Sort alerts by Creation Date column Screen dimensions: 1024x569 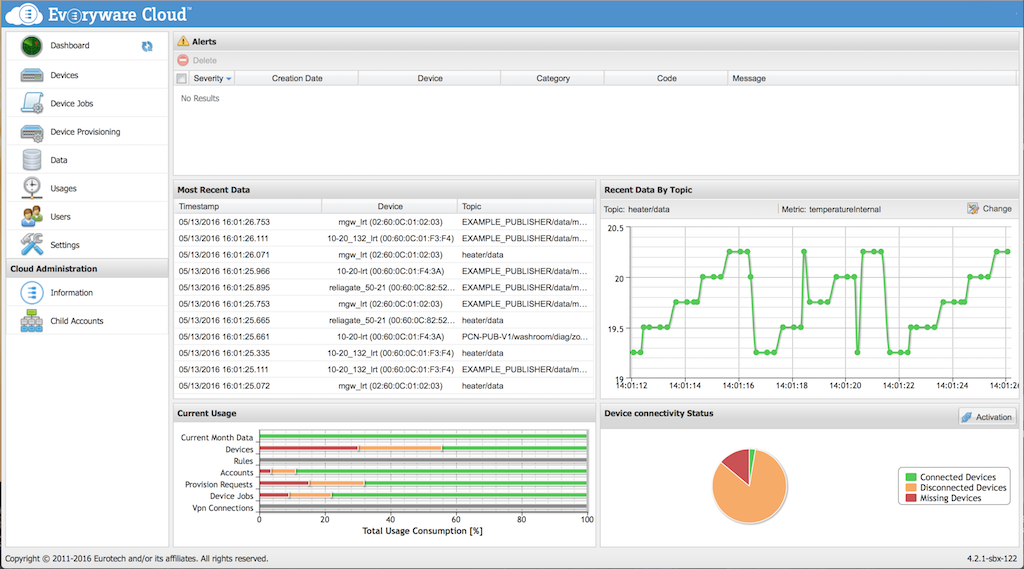click(x=297, y=78)
